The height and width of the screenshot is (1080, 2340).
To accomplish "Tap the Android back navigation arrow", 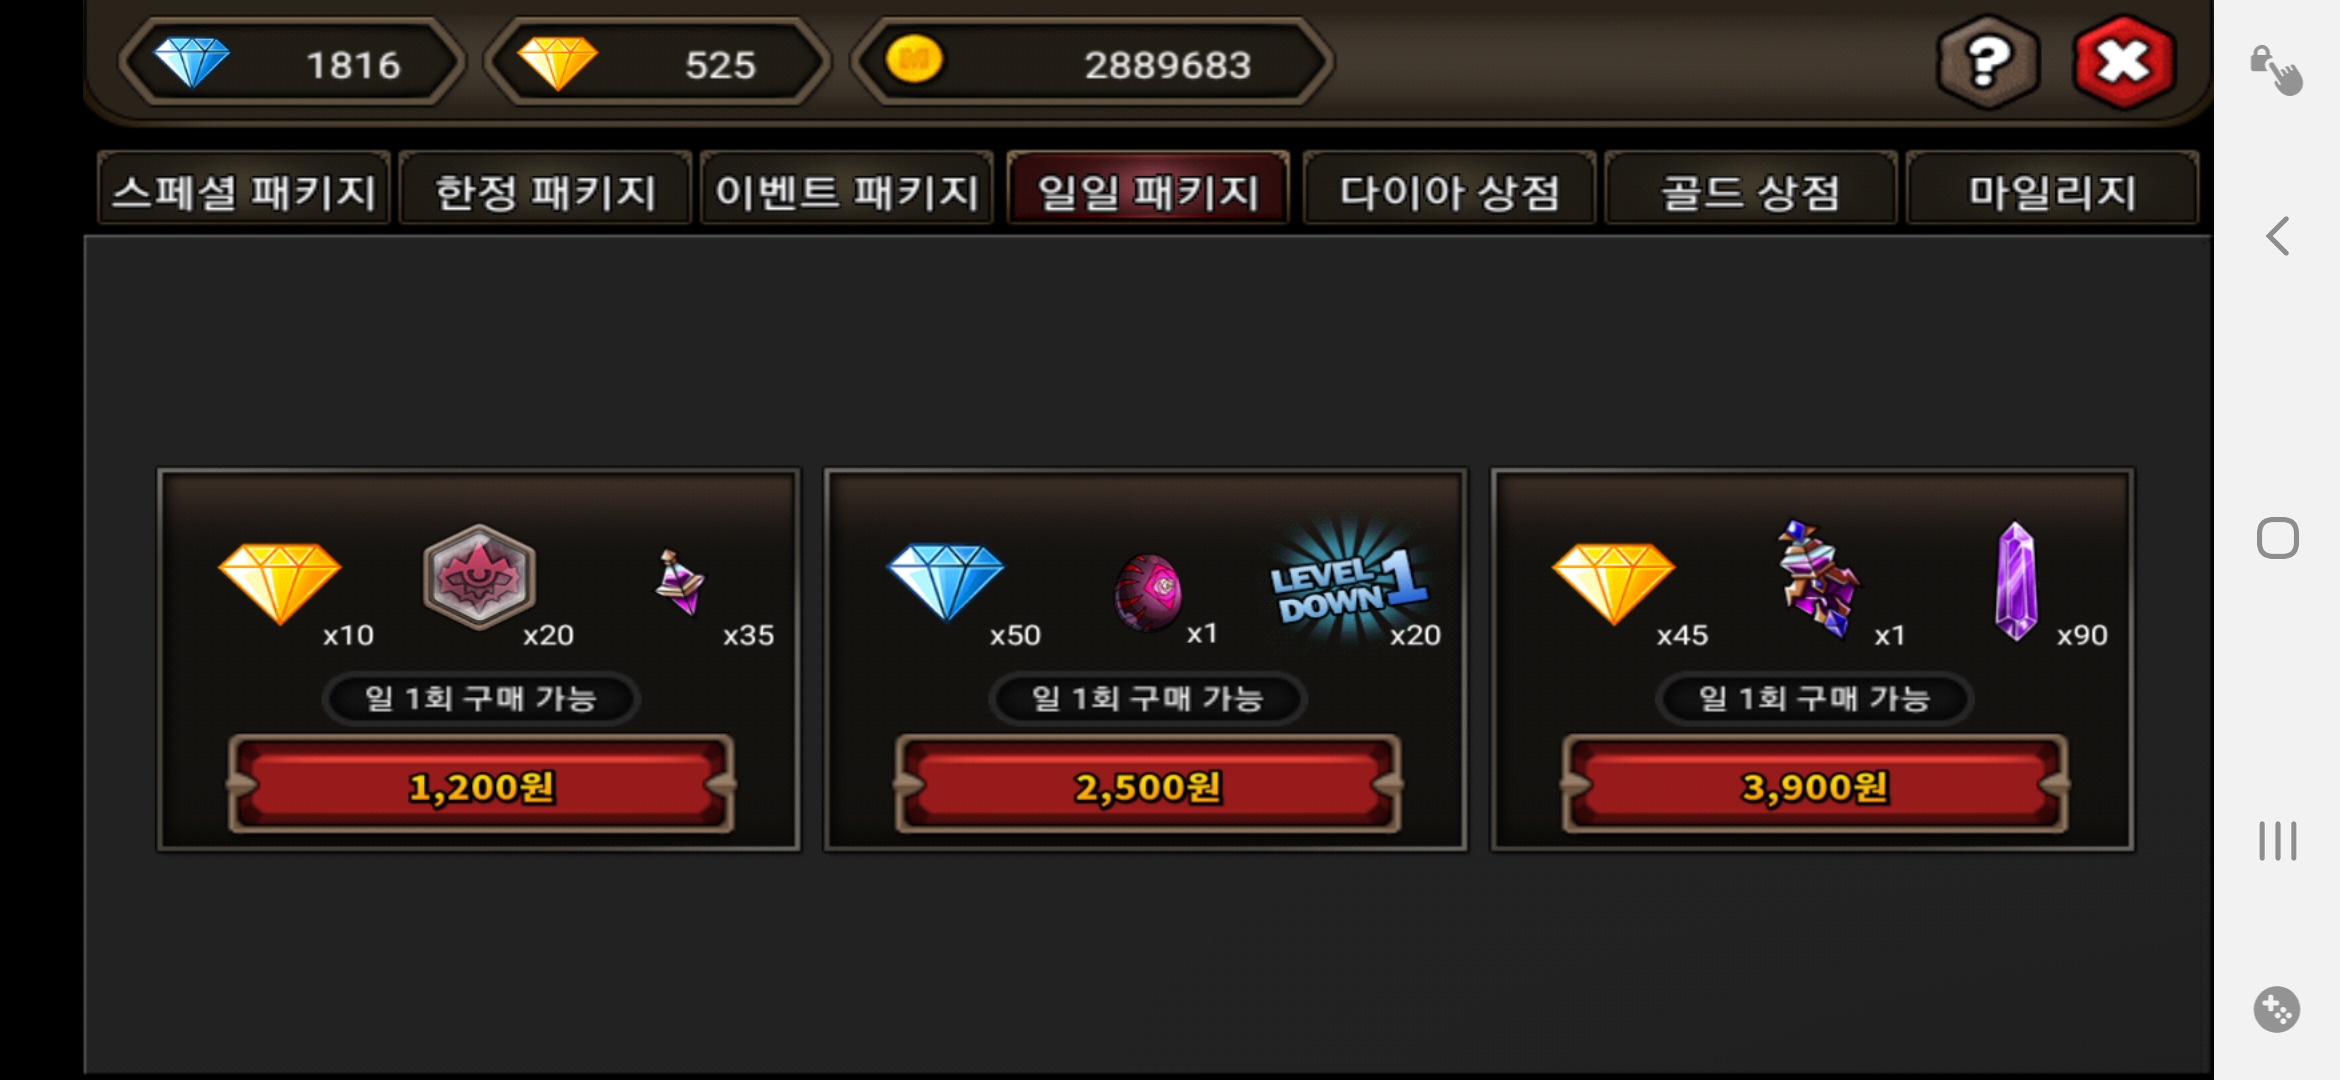I will (2277, 236).
